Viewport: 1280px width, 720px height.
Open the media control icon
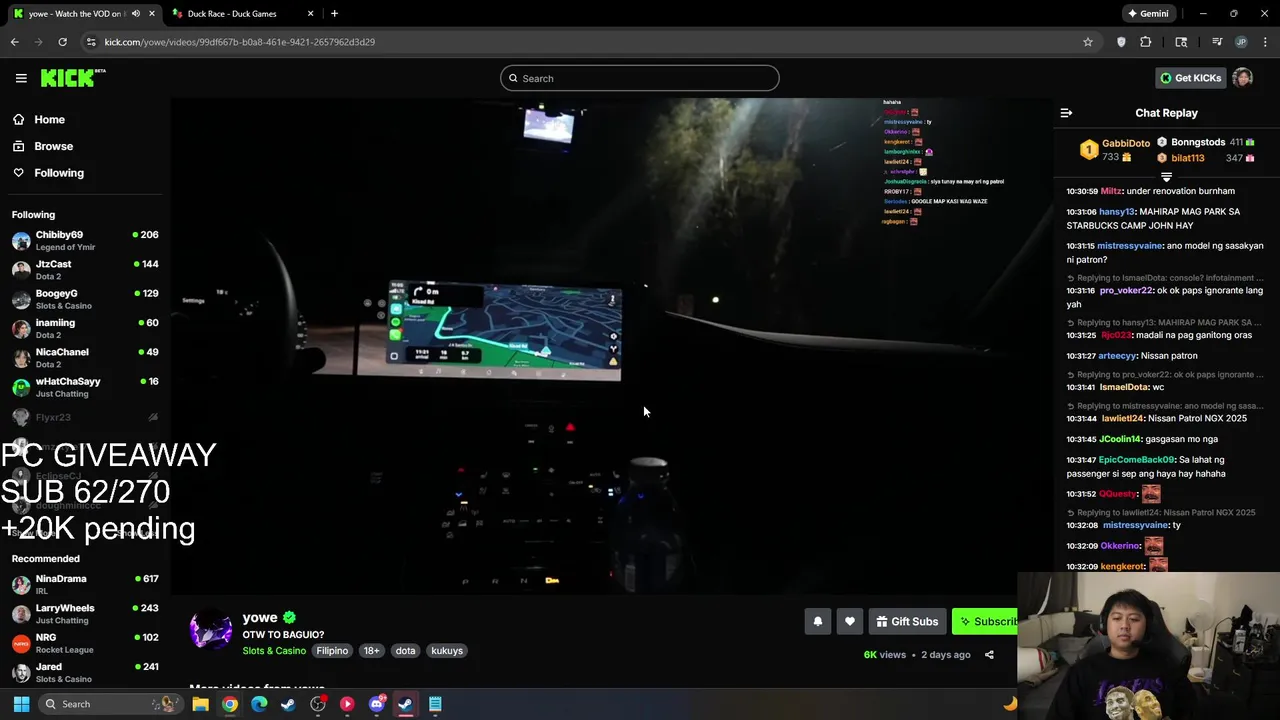pos(1217,42)
